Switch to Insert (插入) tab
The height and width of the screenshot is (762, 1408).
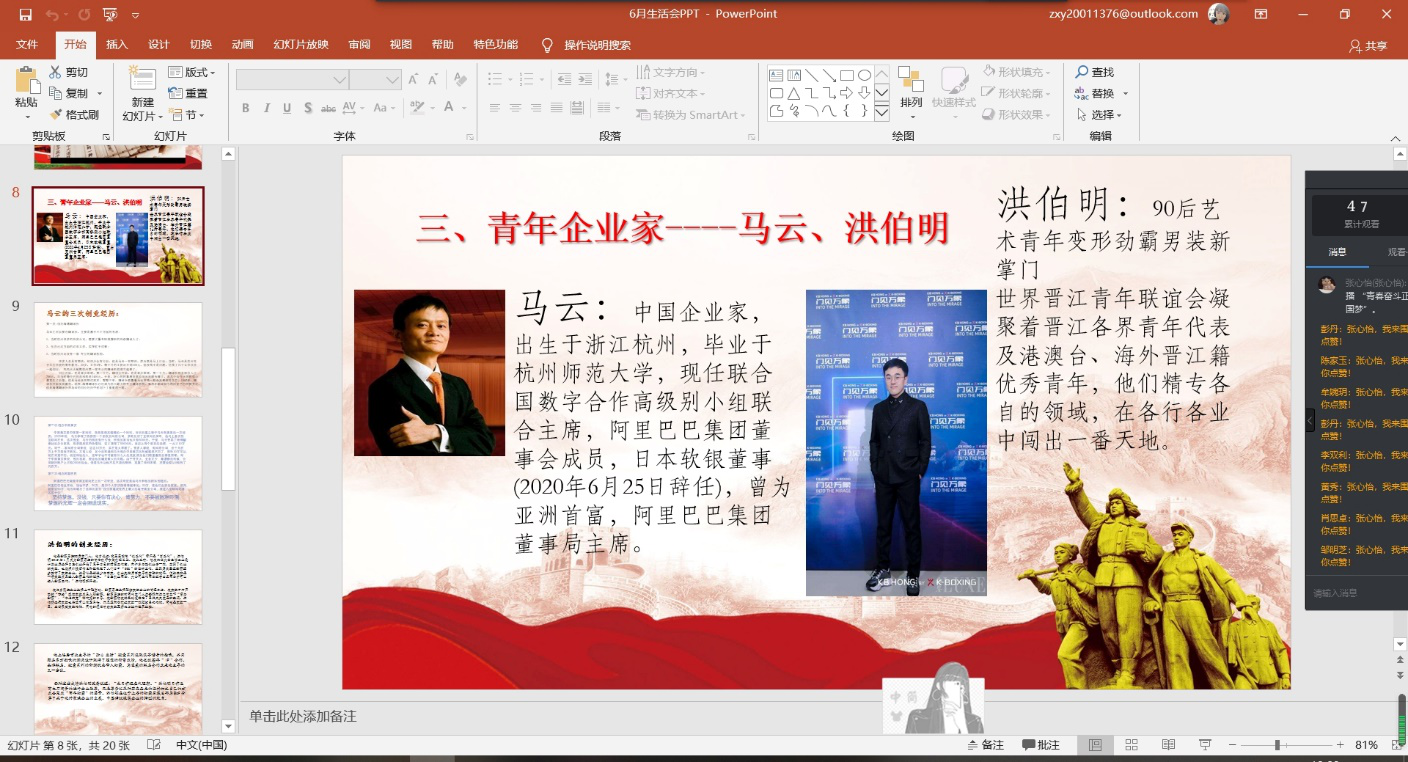coord(117,45)
